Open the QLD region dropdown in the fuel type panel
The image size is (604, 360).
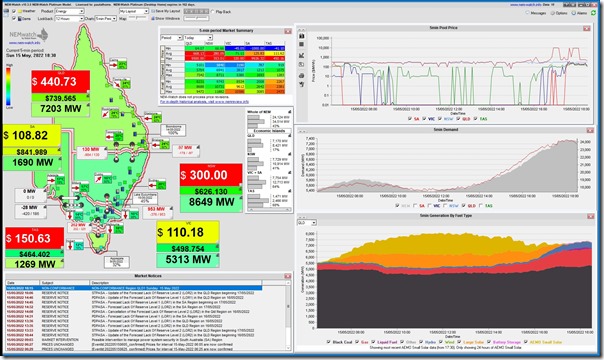[x=307, y=223]
